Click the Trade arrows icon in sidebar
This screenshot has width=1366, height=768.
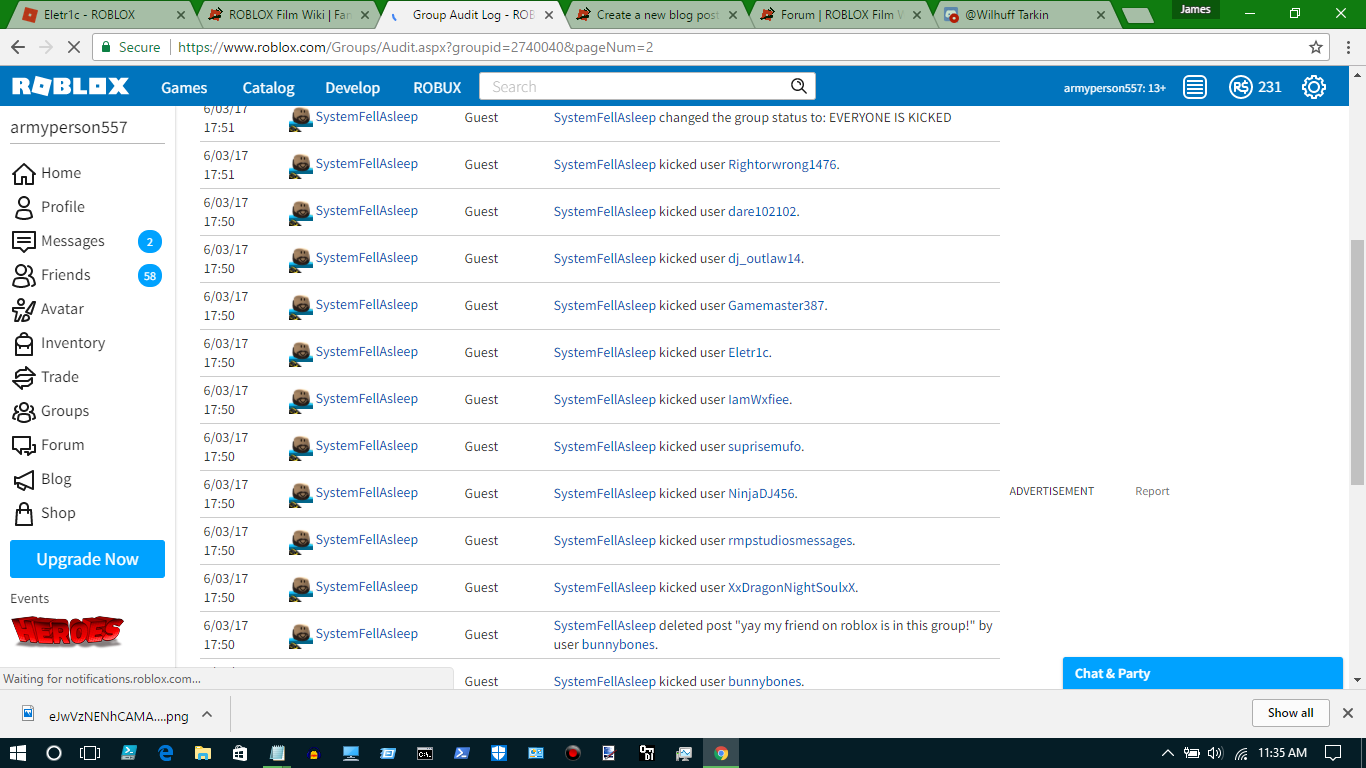coord(23,378)
